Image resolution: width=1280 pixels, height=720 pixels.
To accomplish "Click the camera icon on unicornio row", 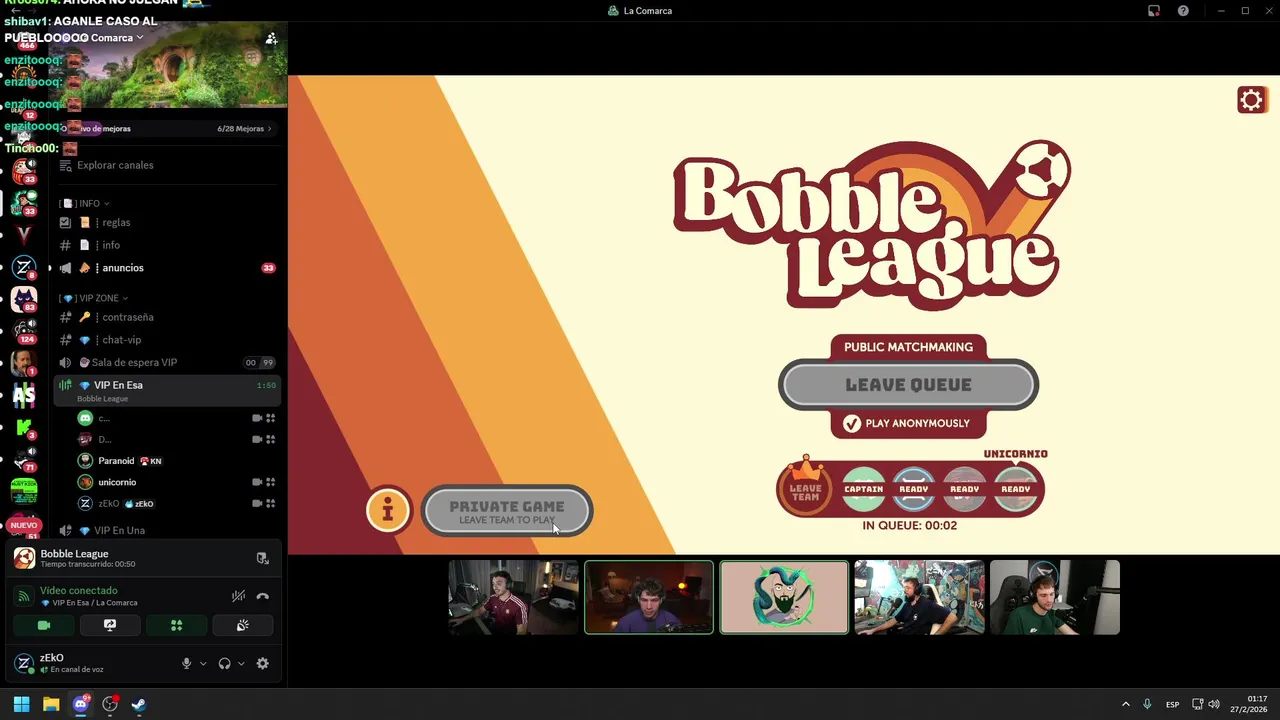I will (257, 482).
